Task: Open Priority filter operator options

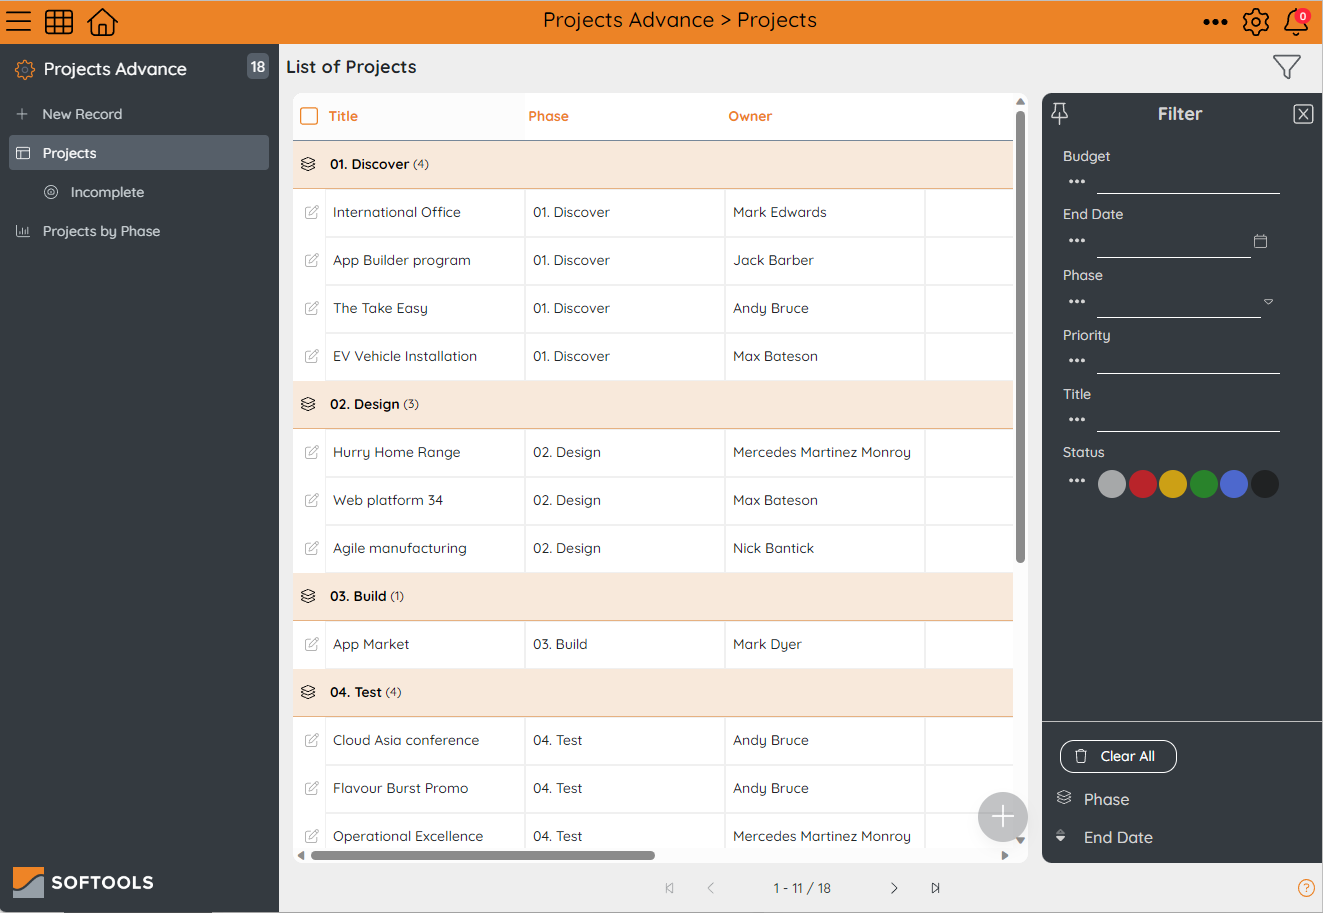Action: click(1077, 361)
